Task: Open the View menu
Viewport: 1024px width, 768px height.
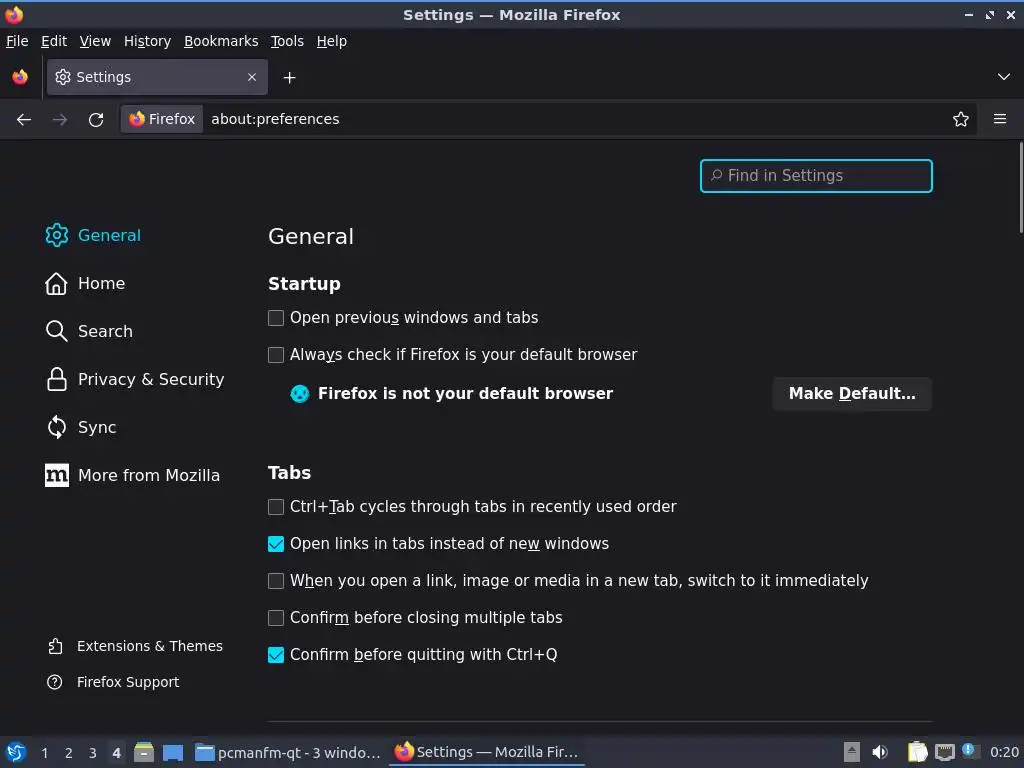Action: coord(95,41)
